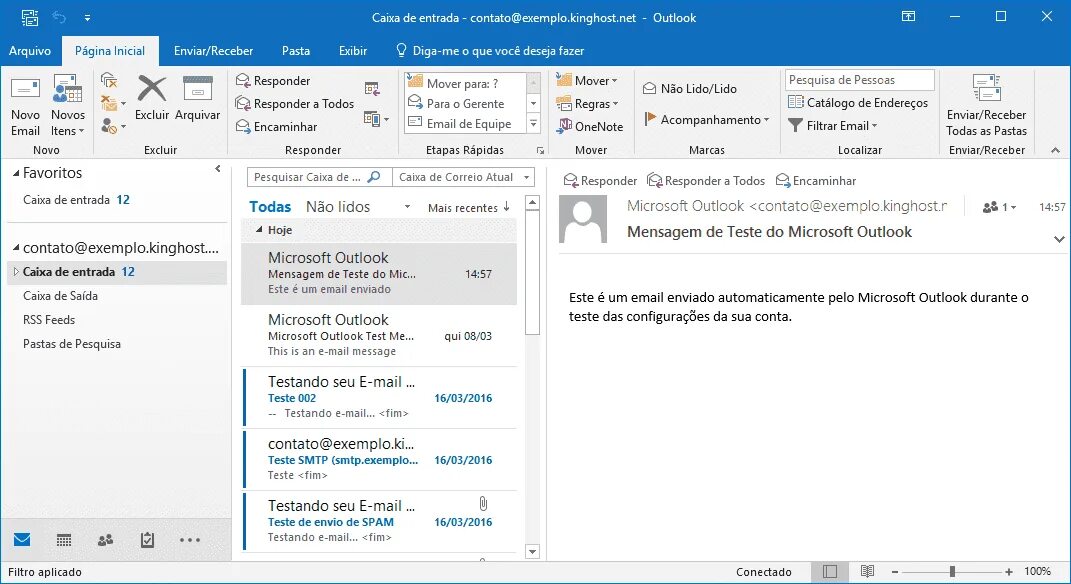Select quick step Email de Equipe

465,123
